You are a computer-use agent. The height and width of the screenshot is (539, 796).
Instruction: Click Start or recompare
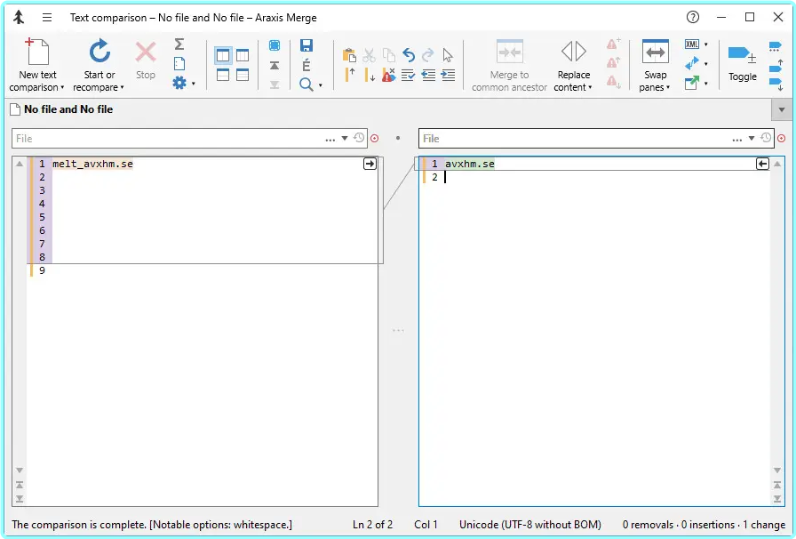coord(99,65)
